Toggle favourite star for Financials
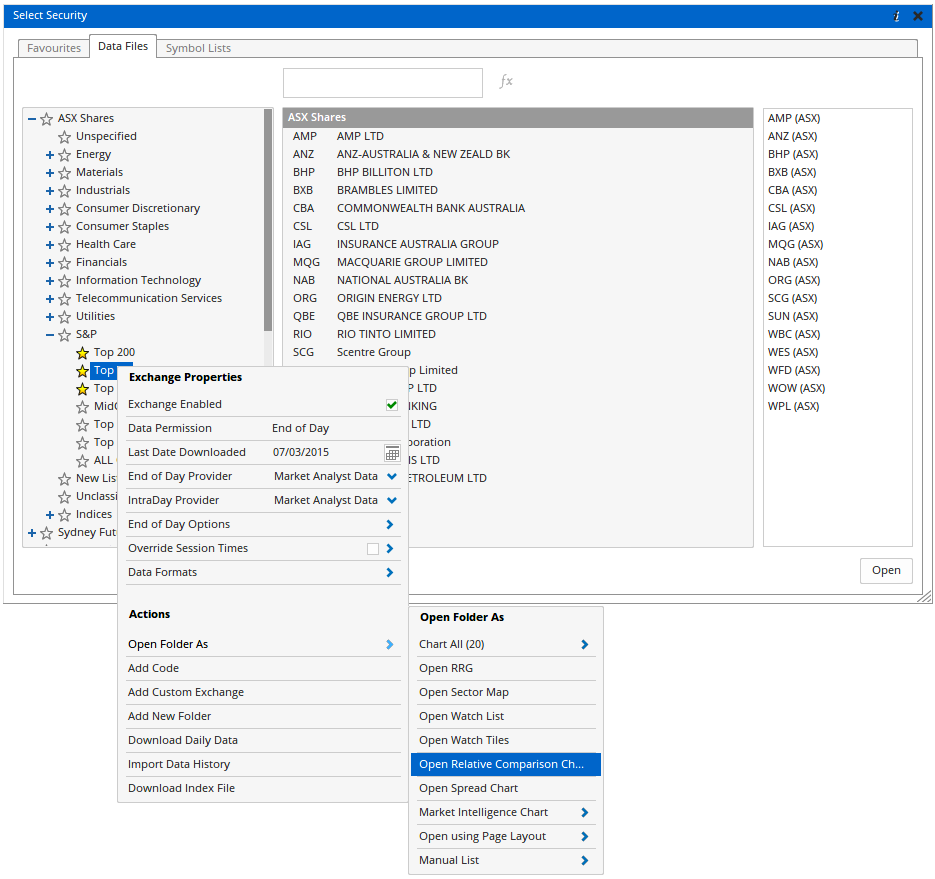935x879 pixels. [x=64, y=262]
